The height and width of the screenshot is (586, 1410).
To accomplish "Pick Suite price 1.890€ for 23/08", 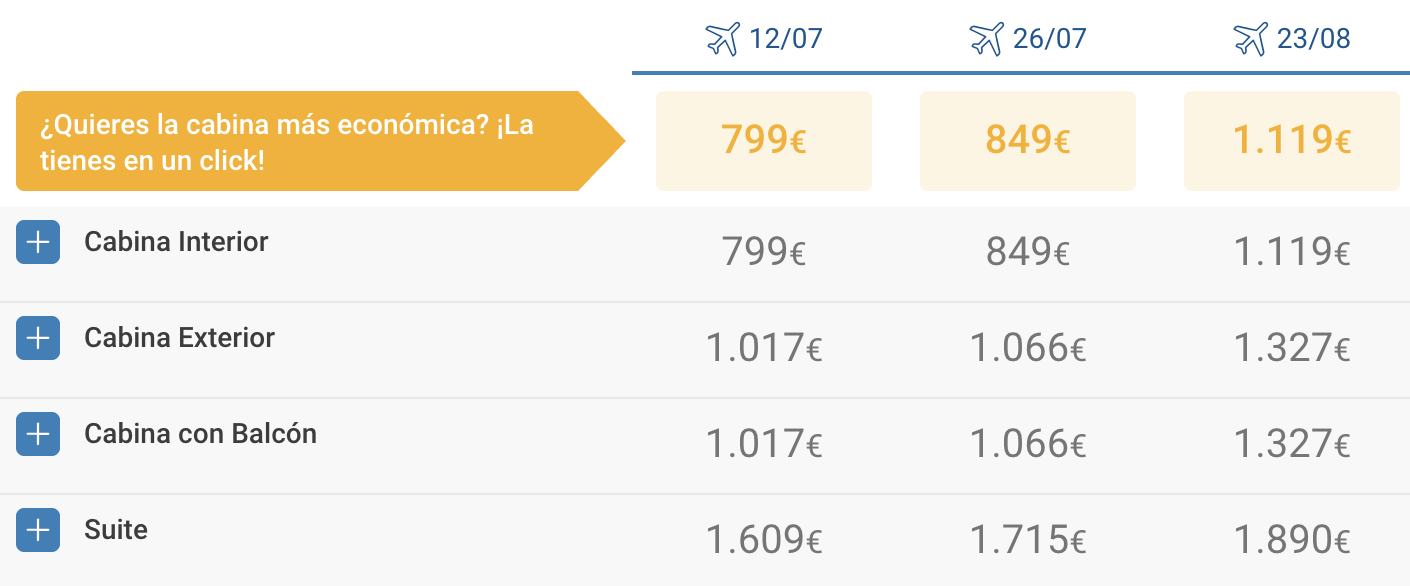I will [1292, 540].
